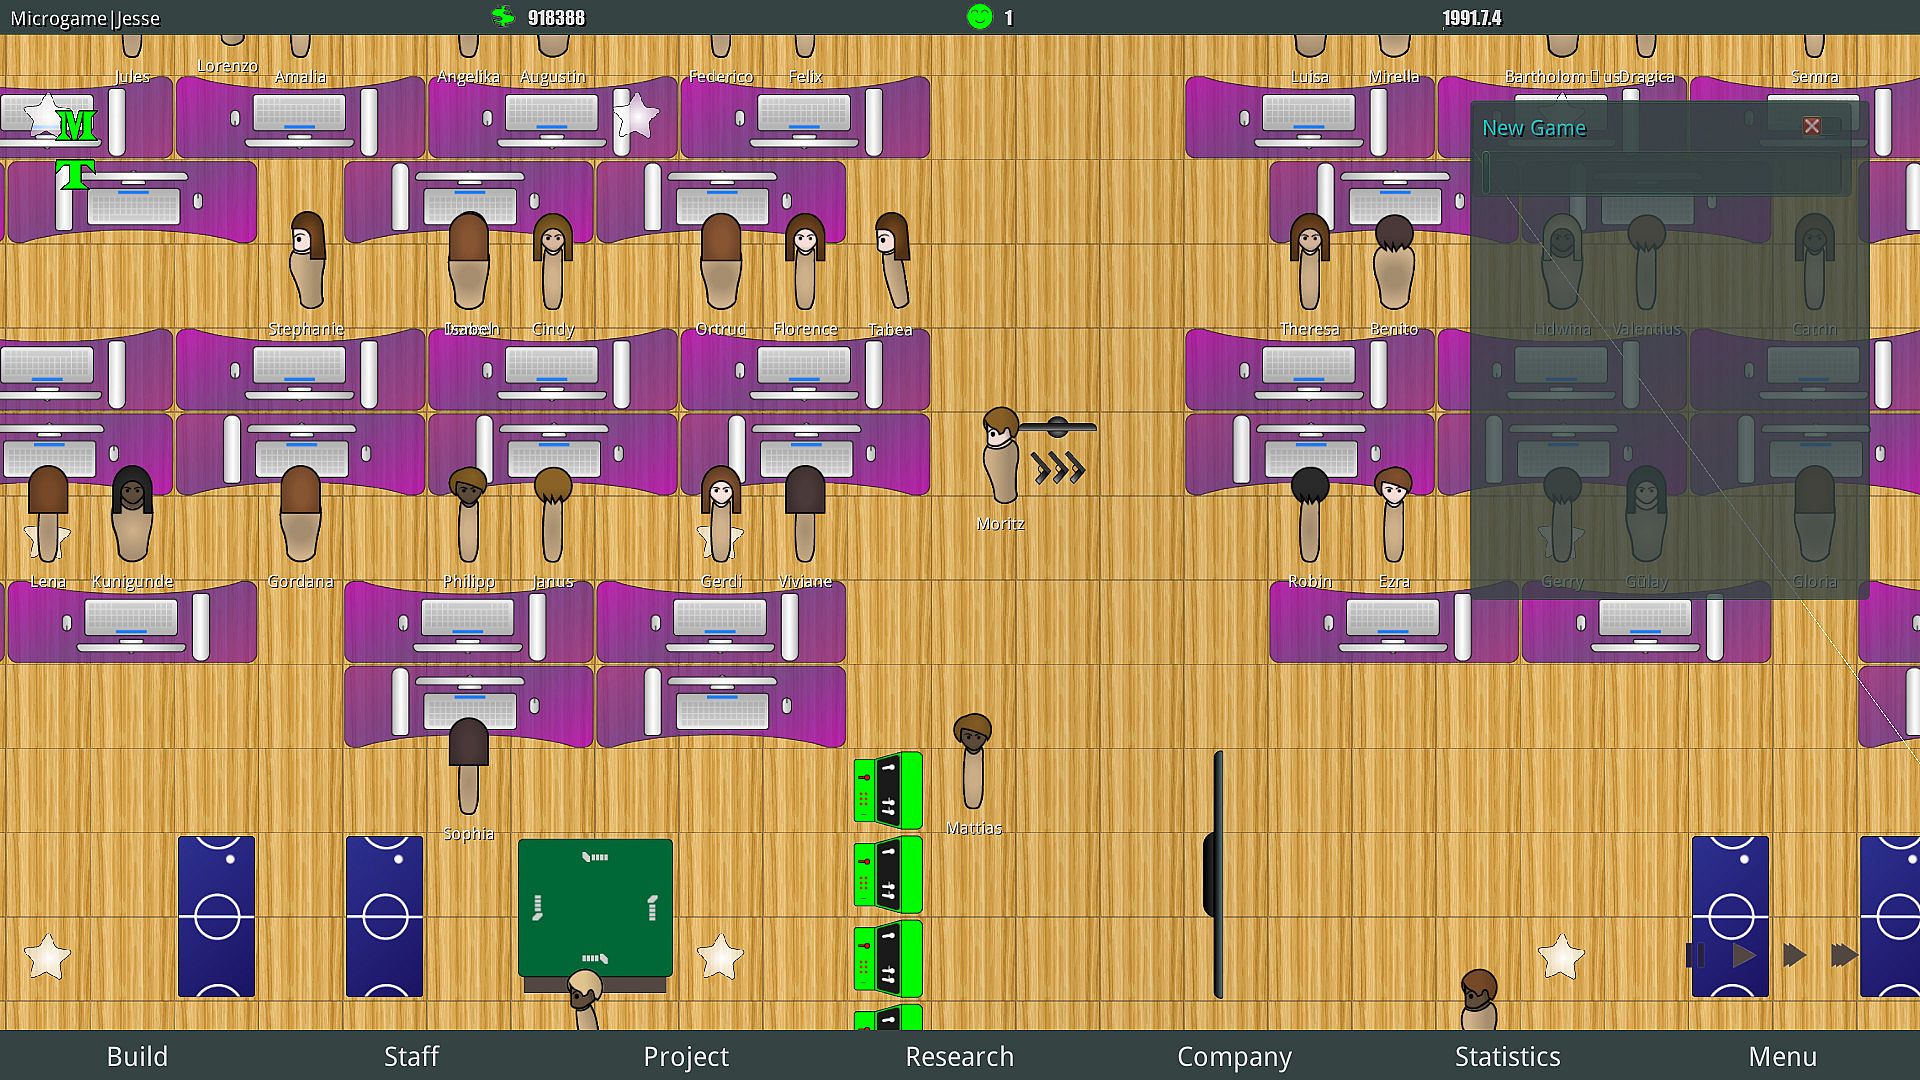Pause the game speed
Screen dimensions: 1920x1080
pos(1695,956)
